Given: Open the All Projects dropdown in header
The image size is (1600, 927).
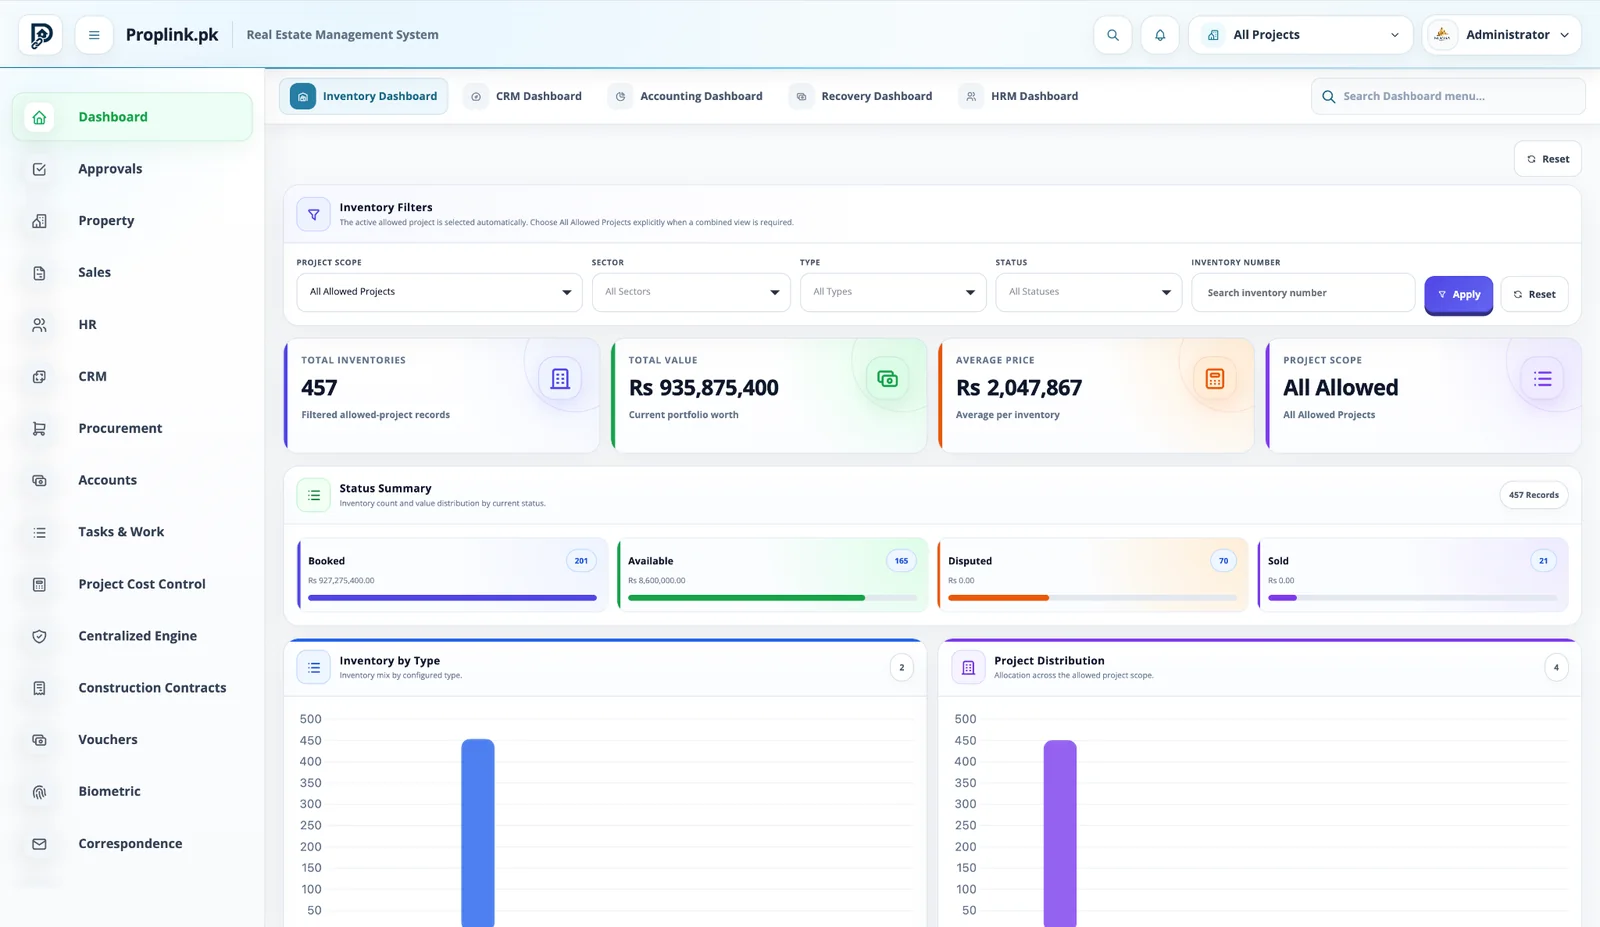Looking at the screenshot, I should click(1301, 35).
